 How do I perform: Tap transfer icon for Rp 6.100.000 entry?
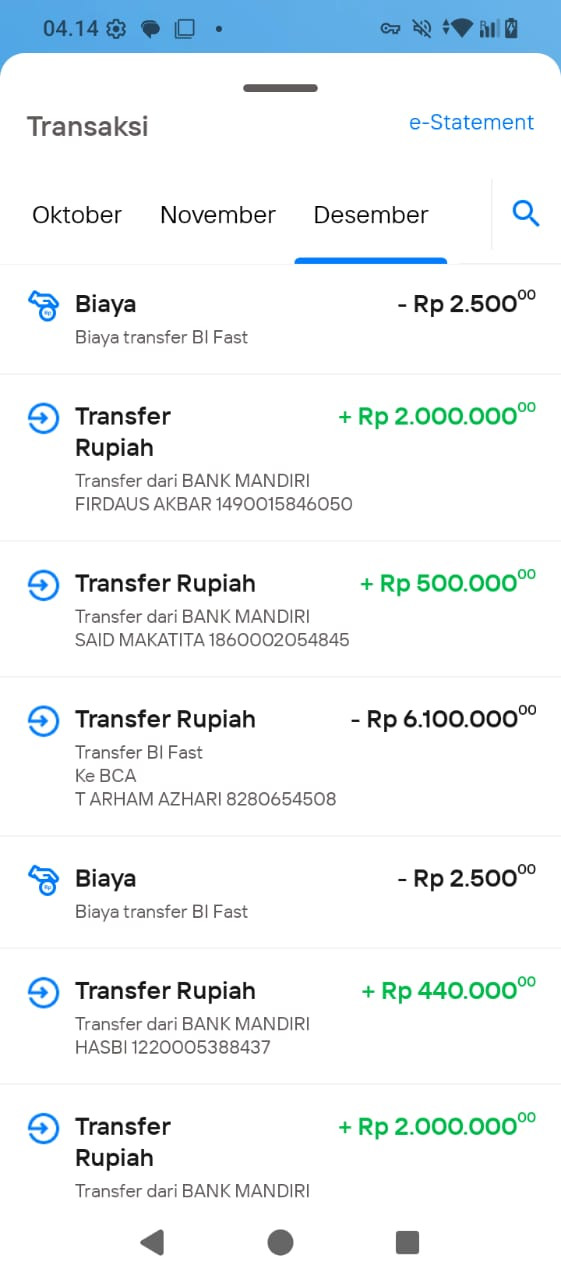click(x=43, y=721)
